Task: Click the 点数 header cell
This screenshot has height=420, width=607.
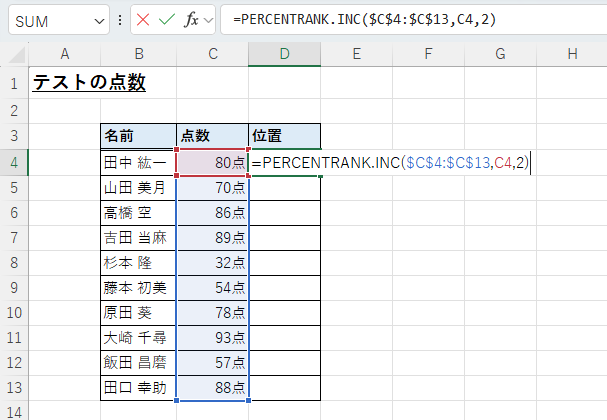Action: [212, 136]
